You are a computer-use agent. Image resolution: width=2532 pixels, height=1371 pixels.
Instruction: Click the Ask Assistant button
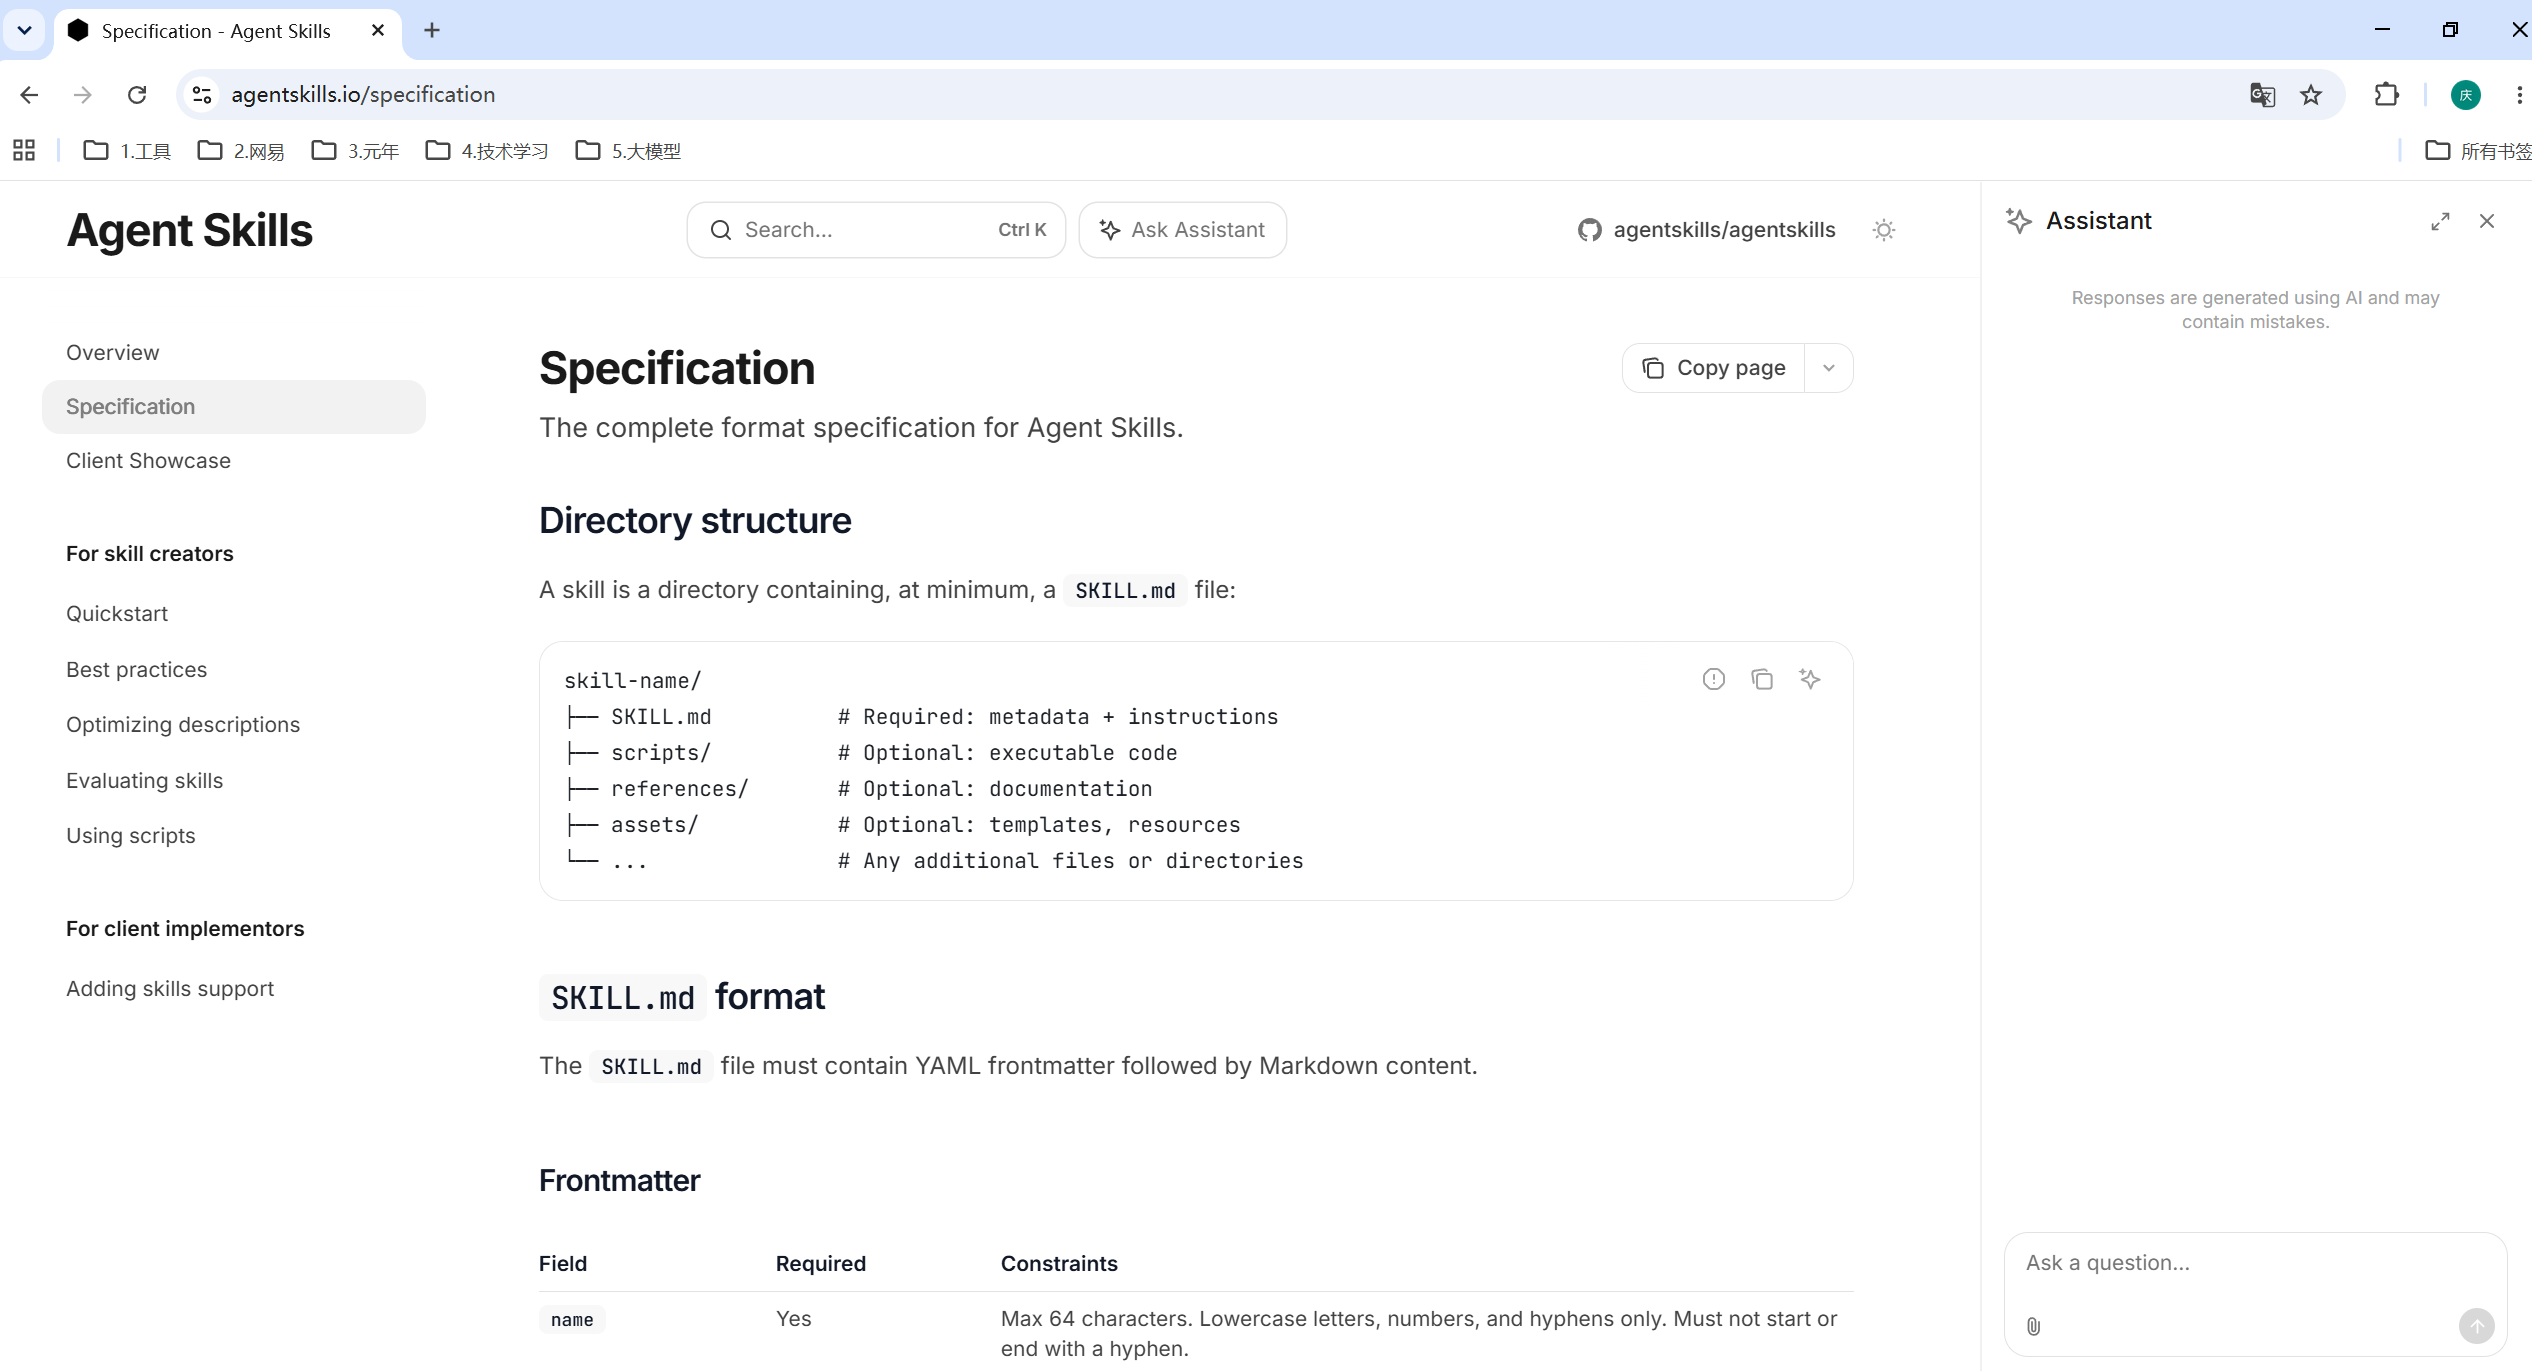1183,230
